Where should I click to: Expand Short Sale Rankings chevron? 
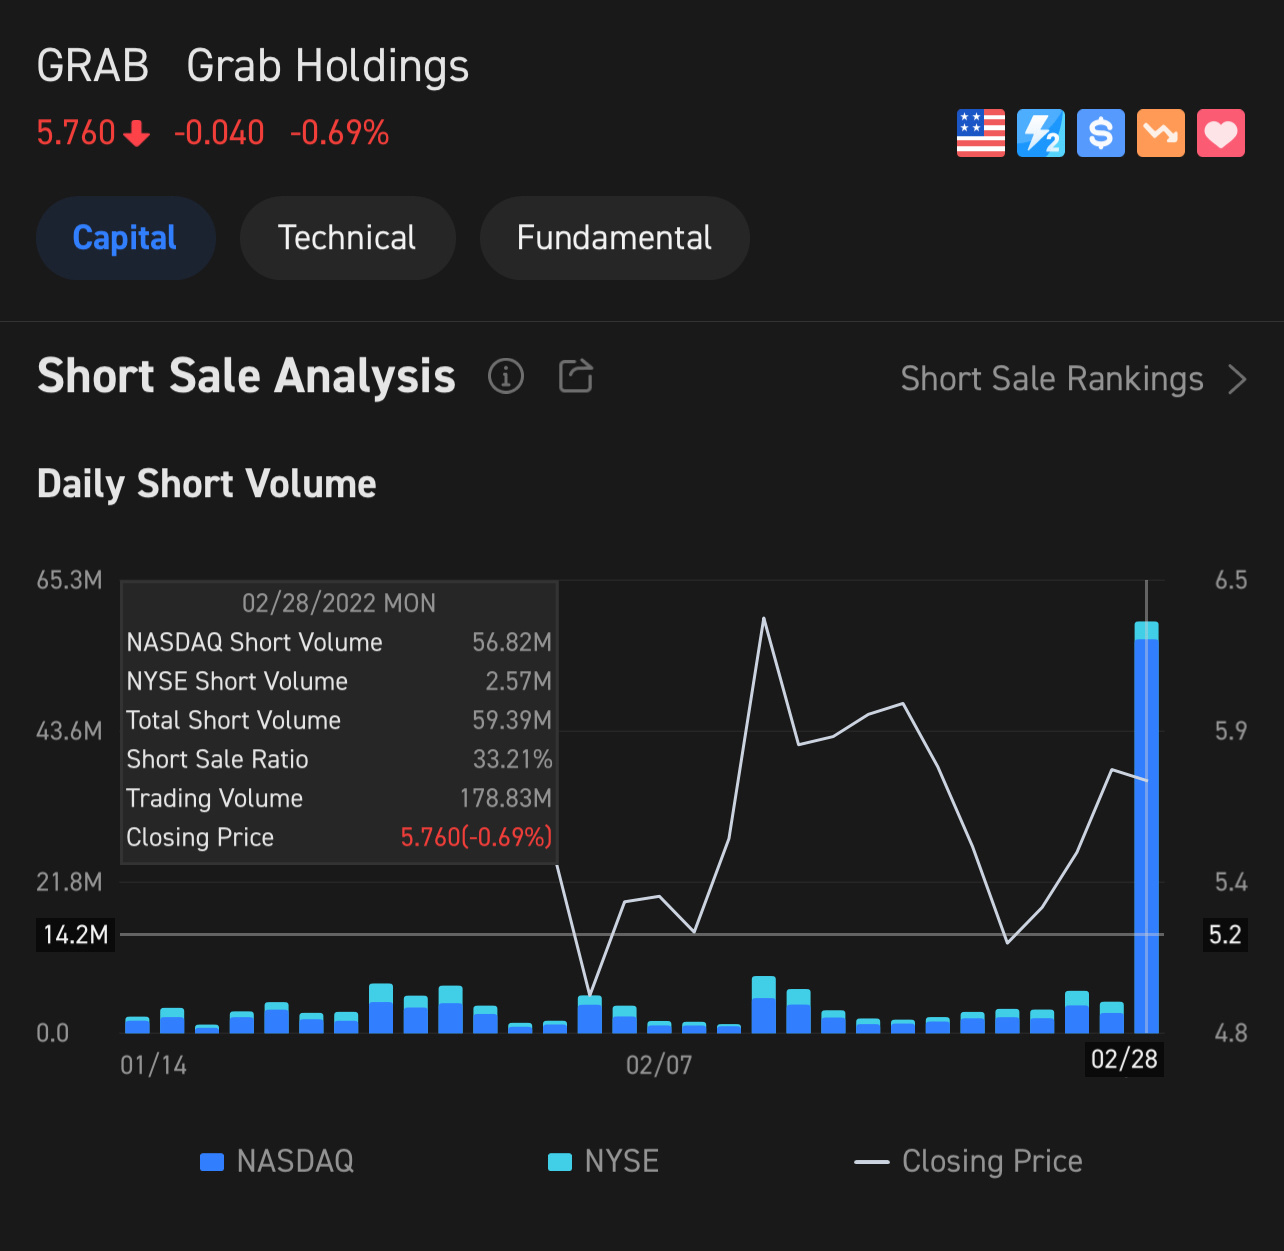pos(1237,380)
